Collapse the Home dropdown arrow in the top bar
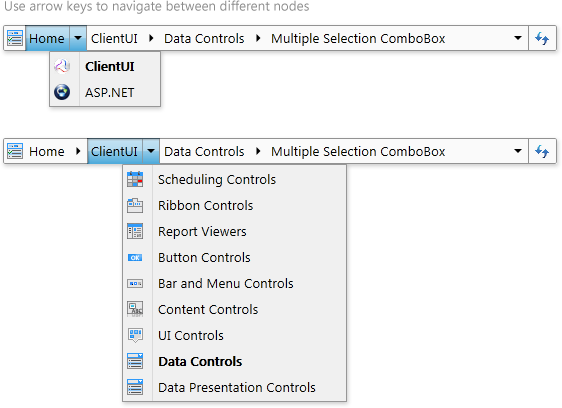This screenshot has height=408, width=562. (78, 38)
